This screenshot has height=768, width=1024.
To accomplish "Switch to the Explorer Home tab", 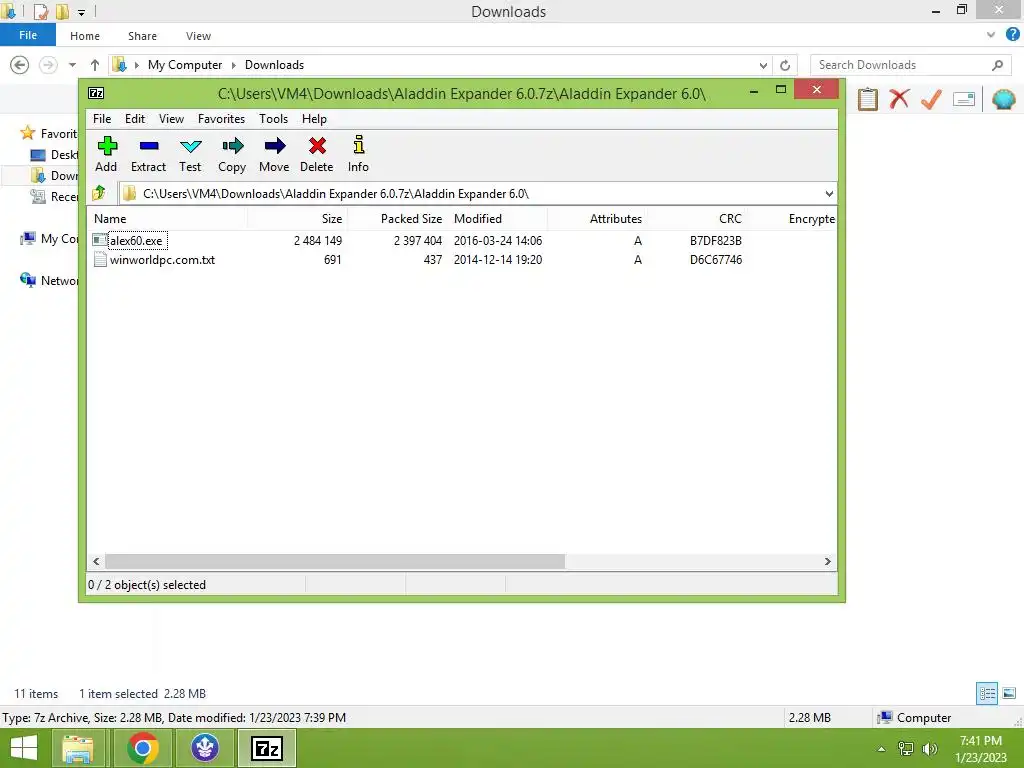I will point(85,36).
